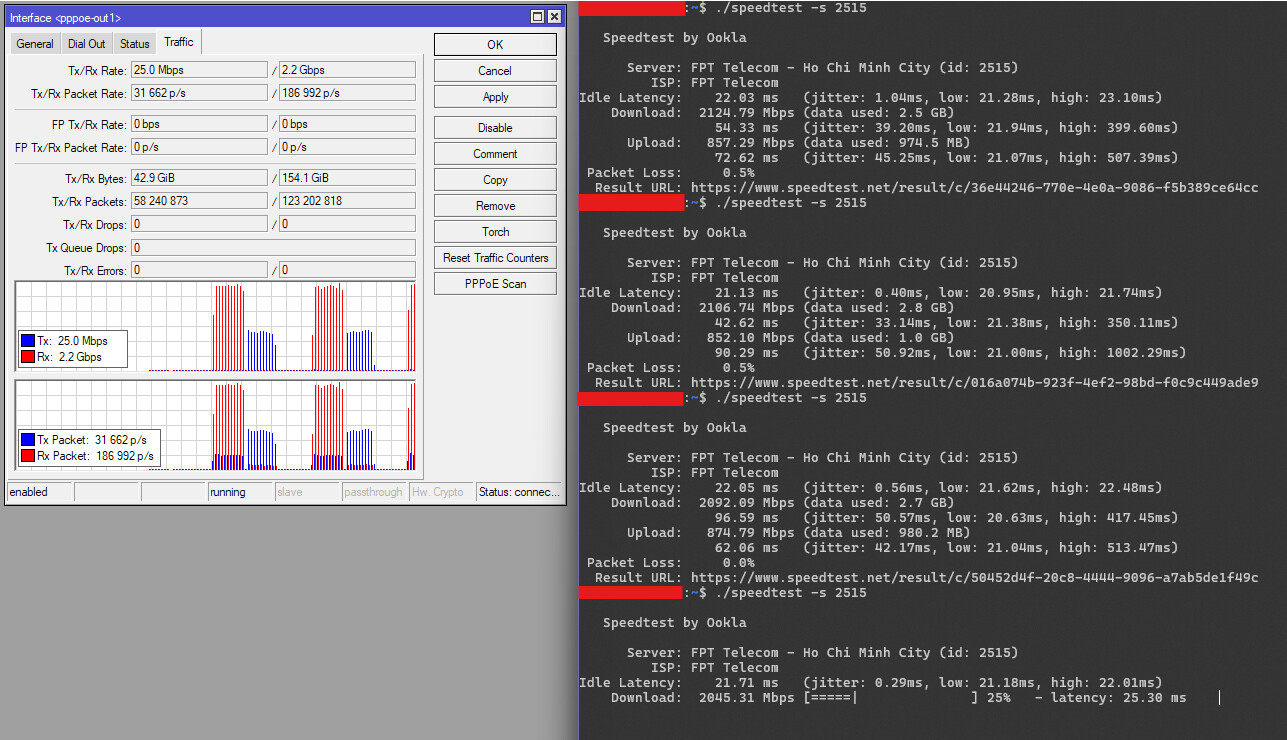1287x740 pixels.
Task: Click 'Idle Latency: 21.71 ms' in the terminal
Action: pos(679,683)
